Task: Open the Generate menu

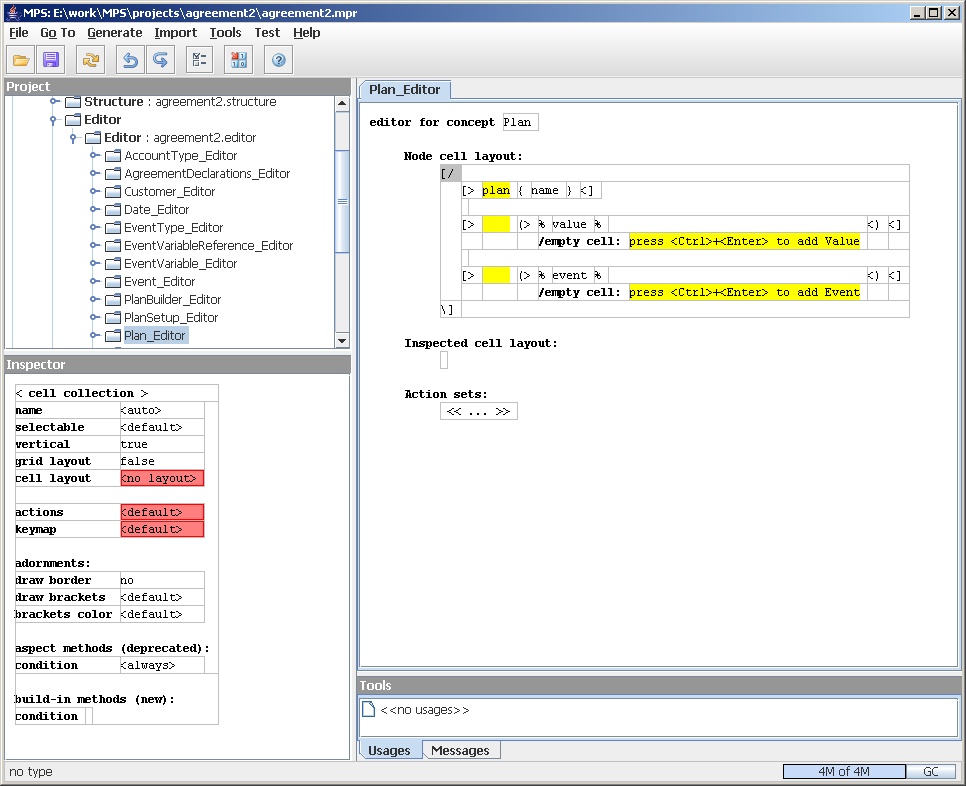Action: click(114, 33)
